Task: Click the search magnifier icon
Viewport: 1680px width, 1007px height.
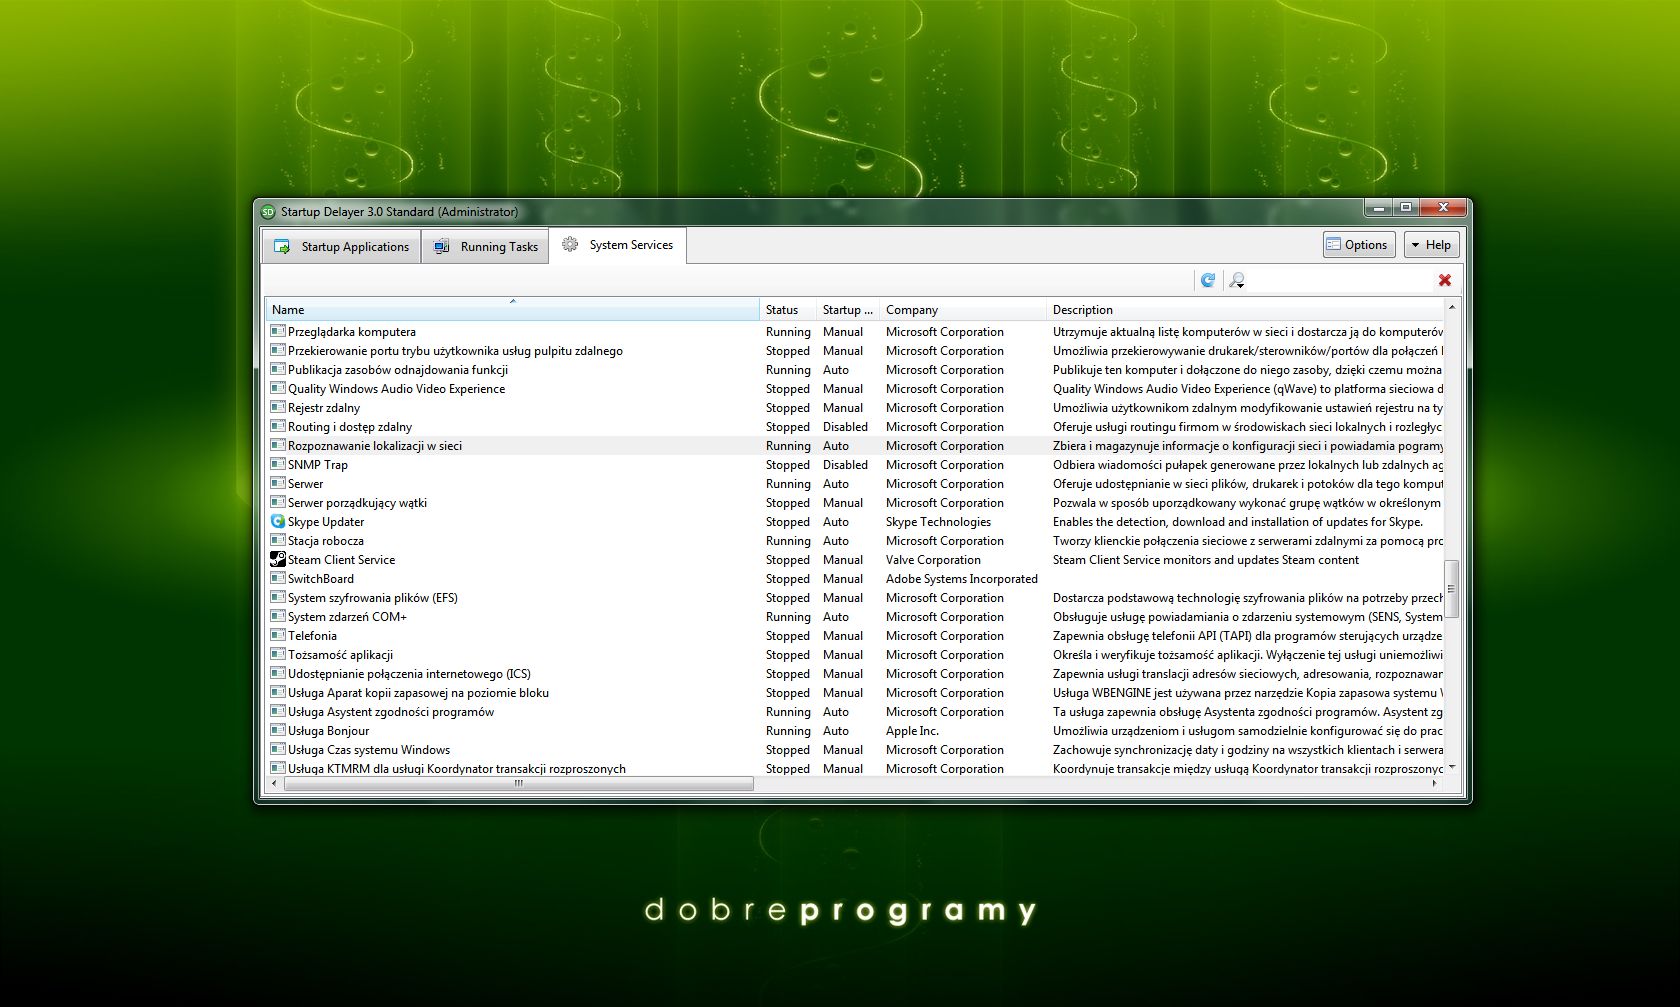Action: [1237, 280]
